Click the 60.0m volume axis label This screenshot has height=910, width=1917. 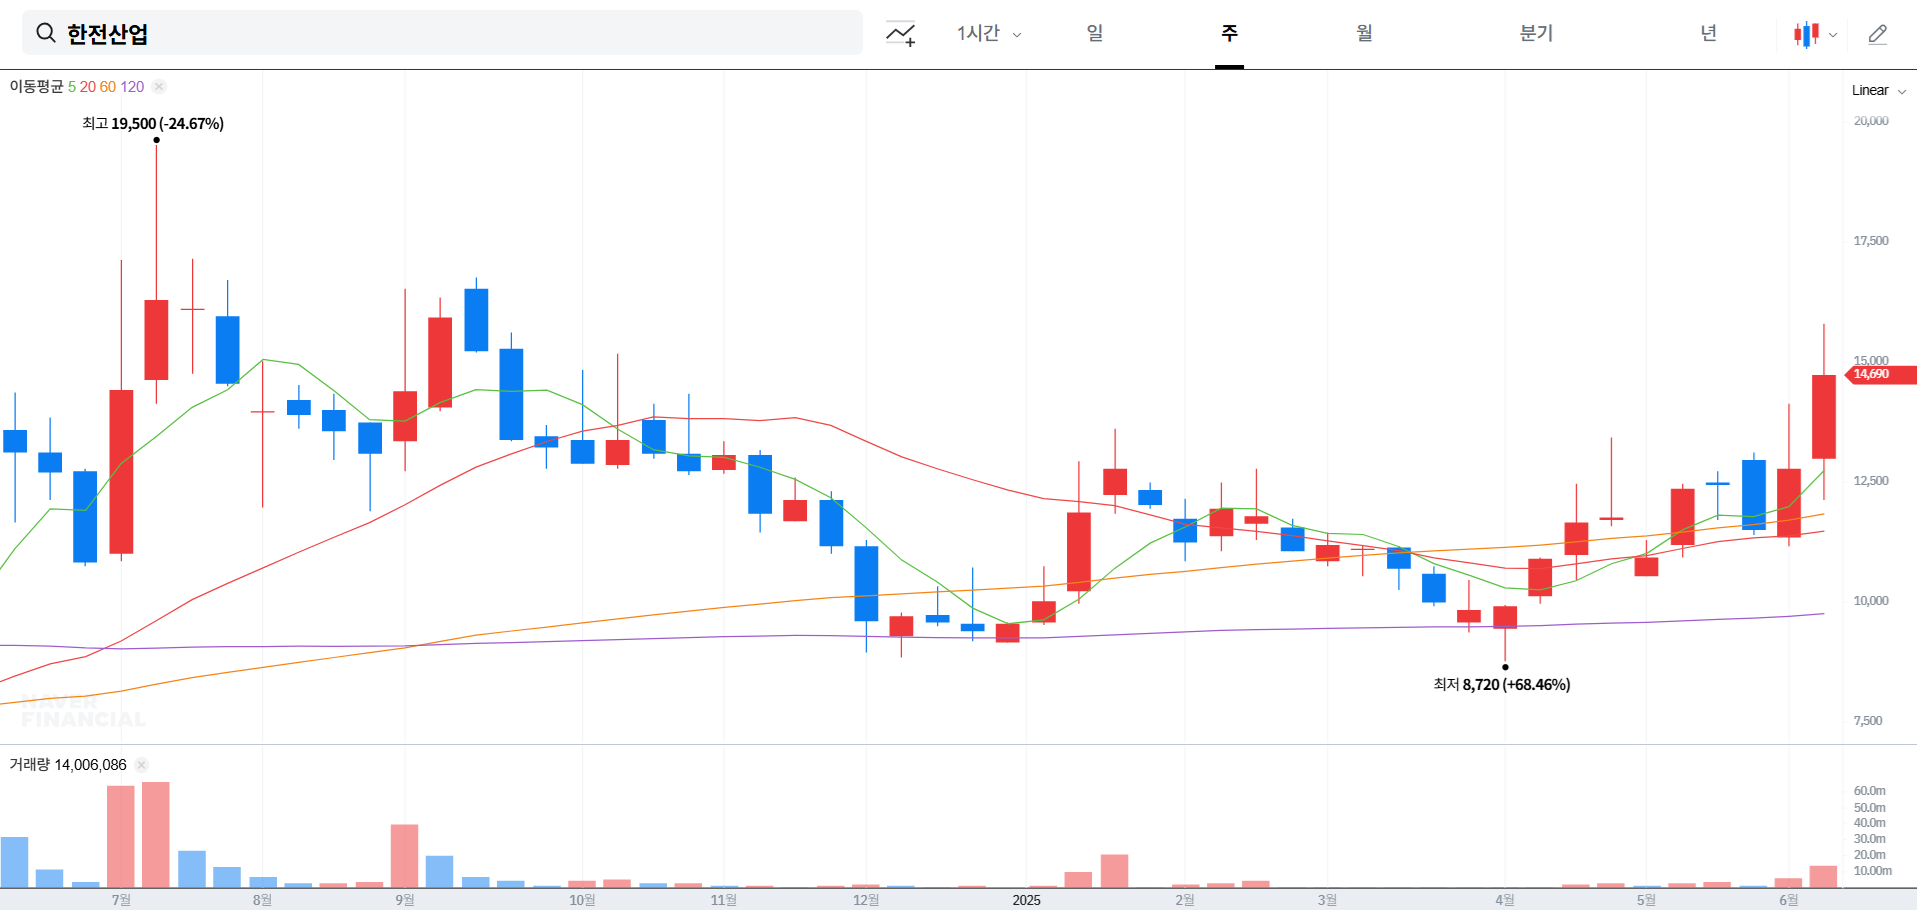[1870, 791]
